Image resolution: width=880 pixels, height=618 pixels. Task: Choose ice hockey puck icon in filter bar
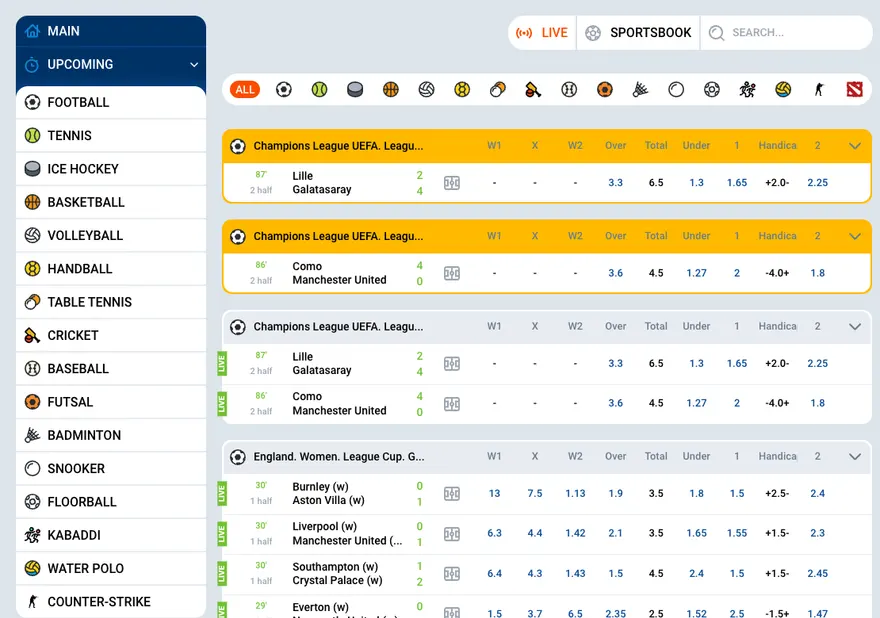click(355, 89)
